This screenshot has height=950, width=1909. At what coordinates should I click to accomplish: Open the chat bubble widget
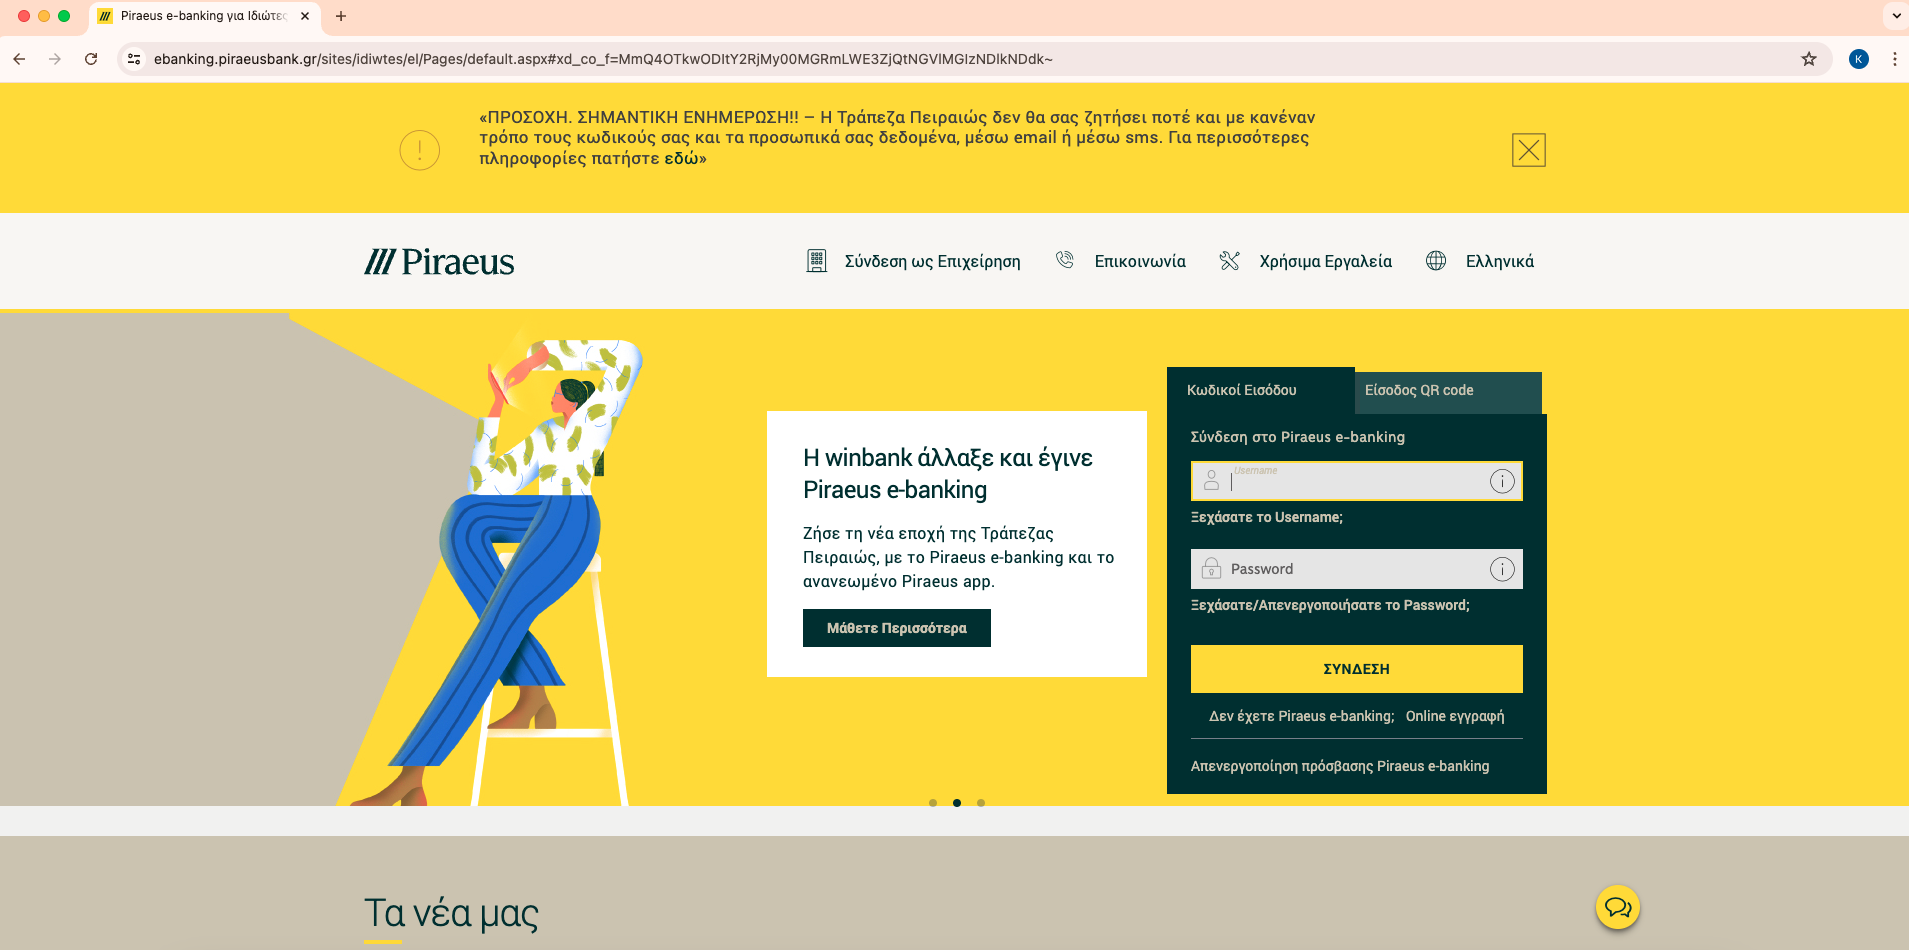[x=1618, y=908]
